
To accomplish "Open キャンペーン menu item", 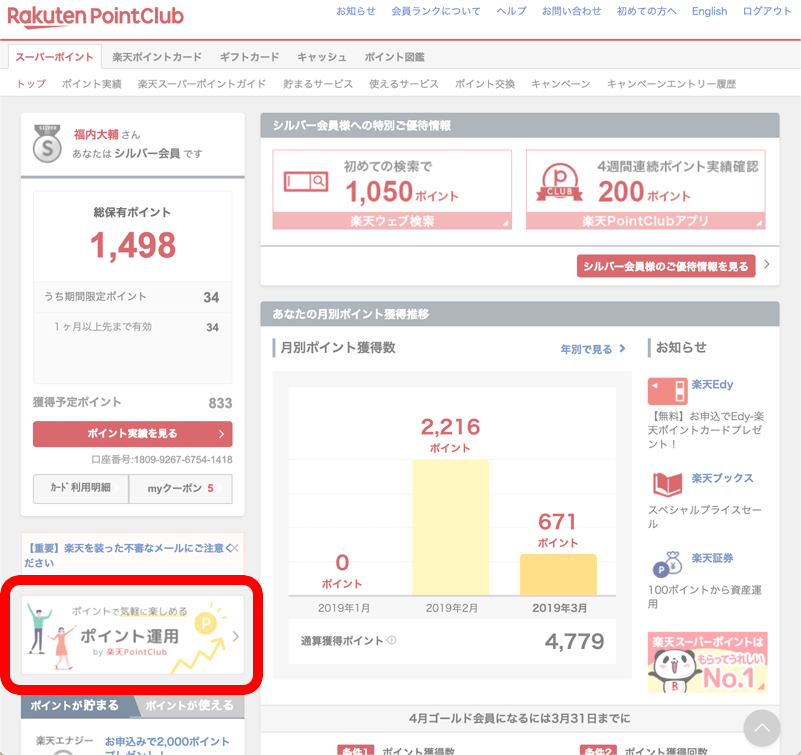I will 561,84.
